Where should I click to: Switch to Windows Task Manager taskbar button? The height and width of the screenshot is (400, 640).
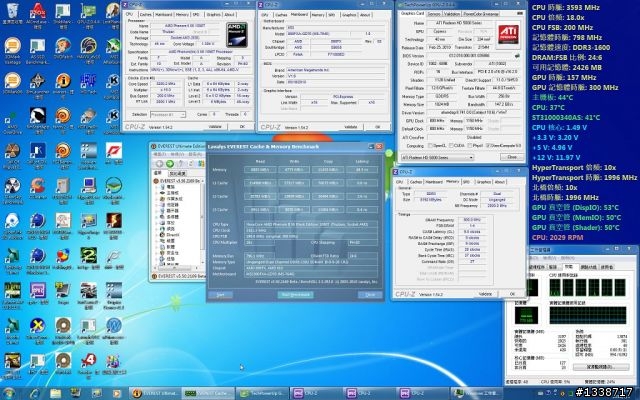point(476,393)
